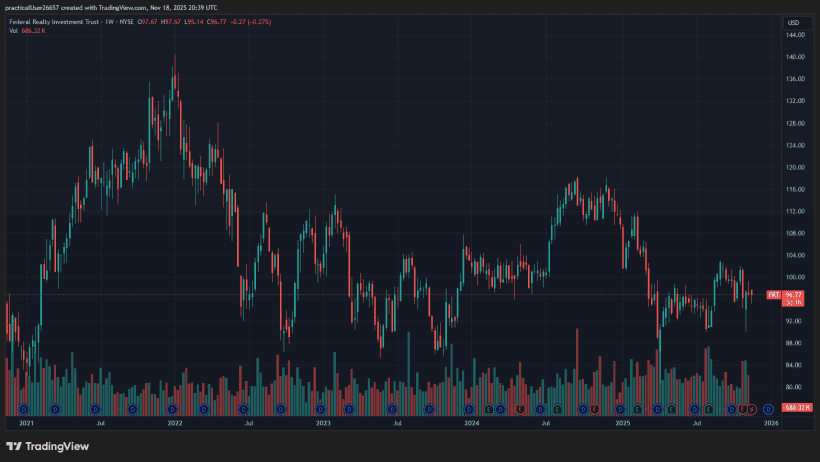This screenshot has width=820, height=462.
Task: Click the 144.00 level on price scale
Action: (796, 35)
